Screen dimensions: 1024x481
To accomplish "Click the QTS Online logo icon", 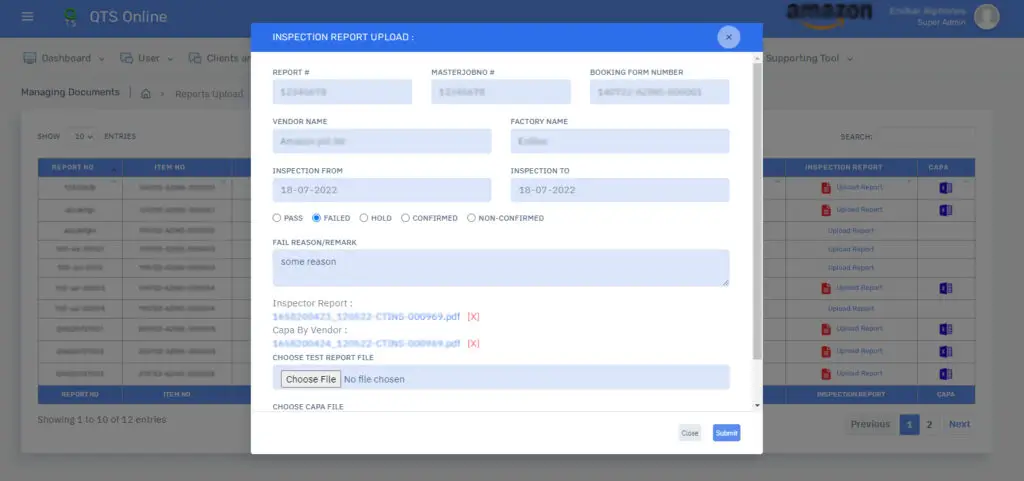I will (70, 17).
